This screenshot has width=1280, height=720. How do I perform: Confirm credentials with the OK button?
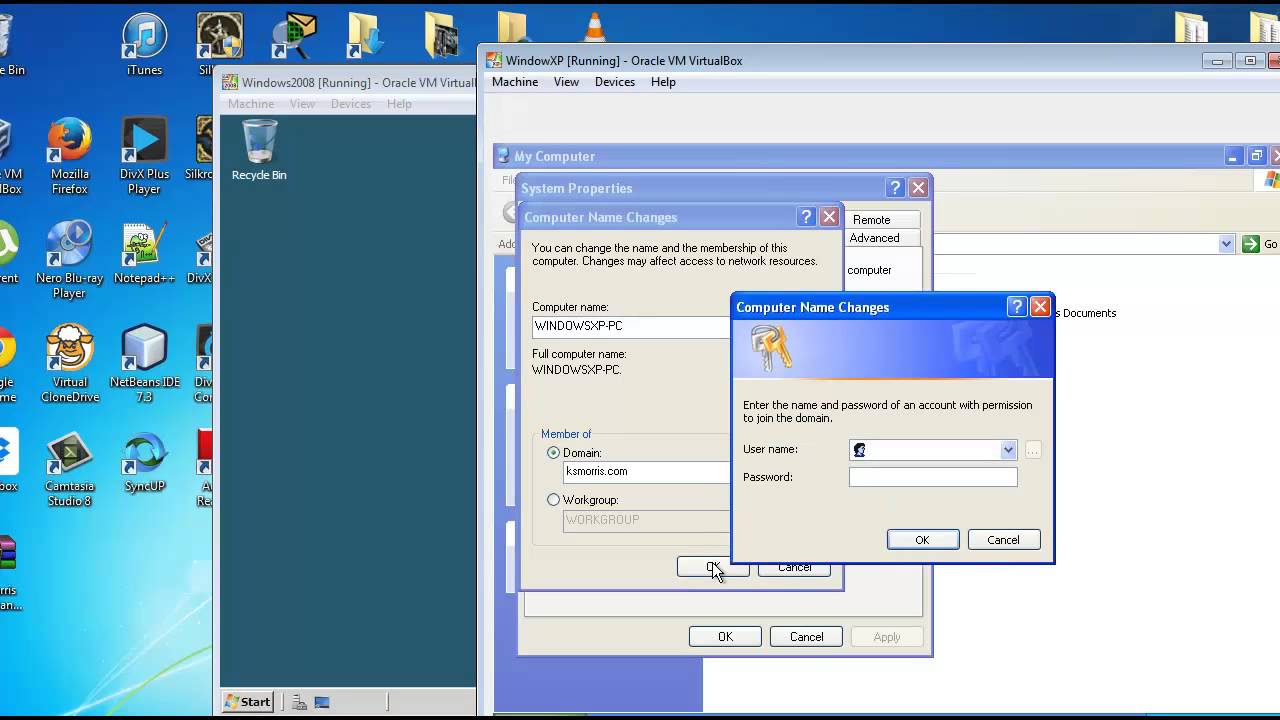click(923, 540)
